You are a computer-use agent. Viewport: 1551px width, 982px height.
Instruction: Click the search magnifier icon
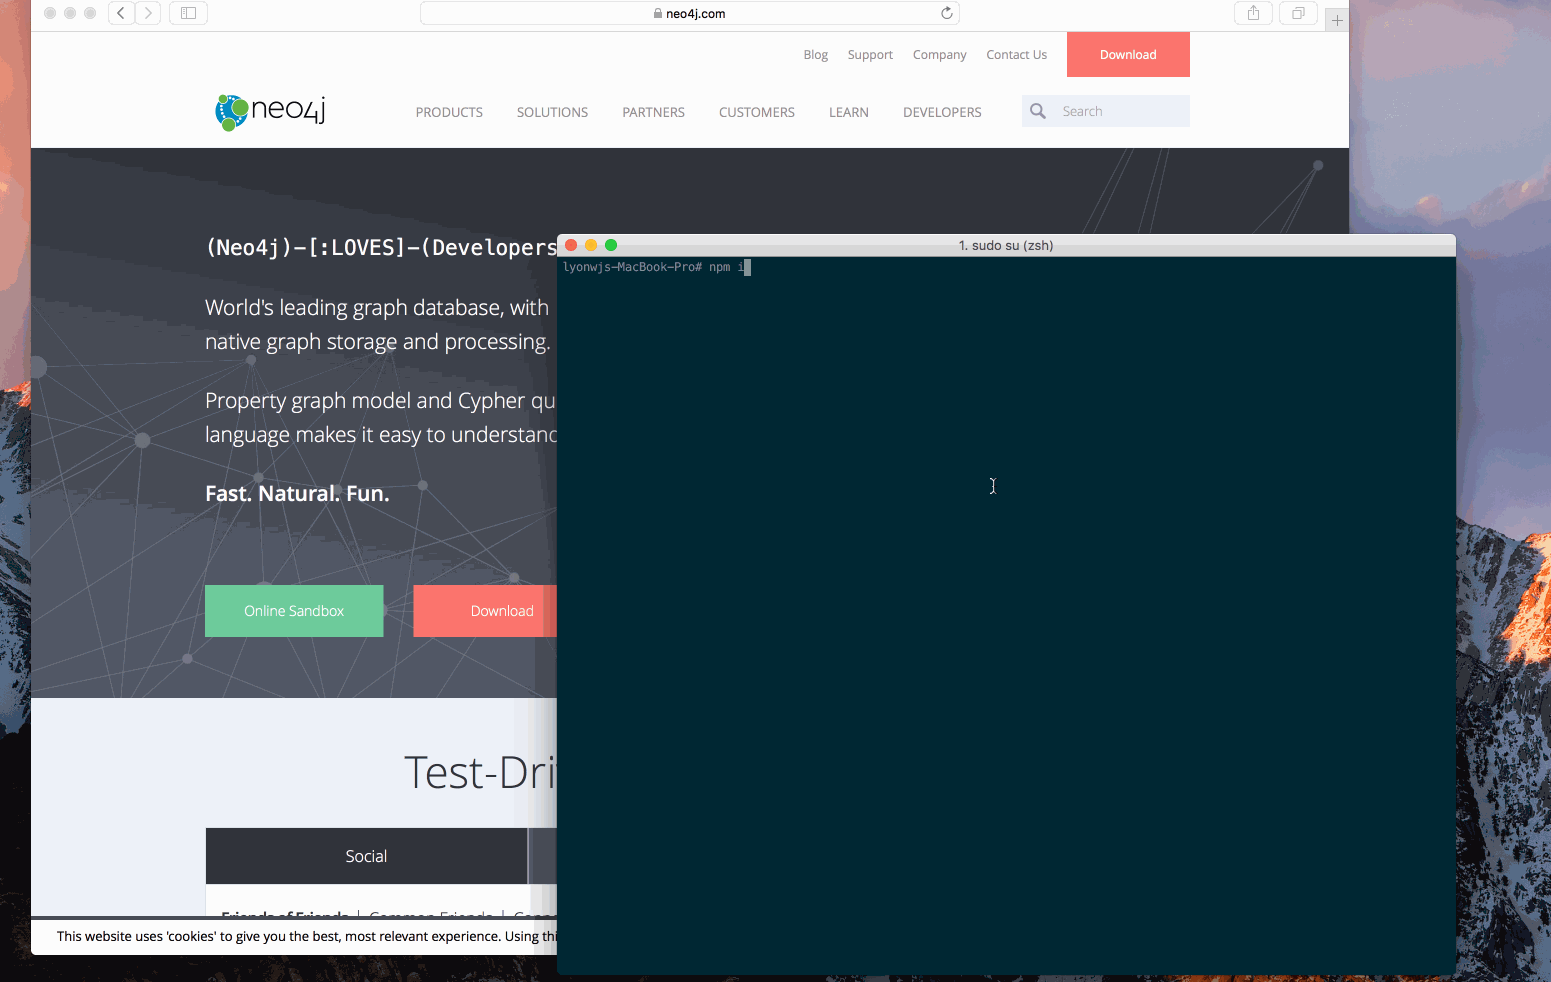1038,111
